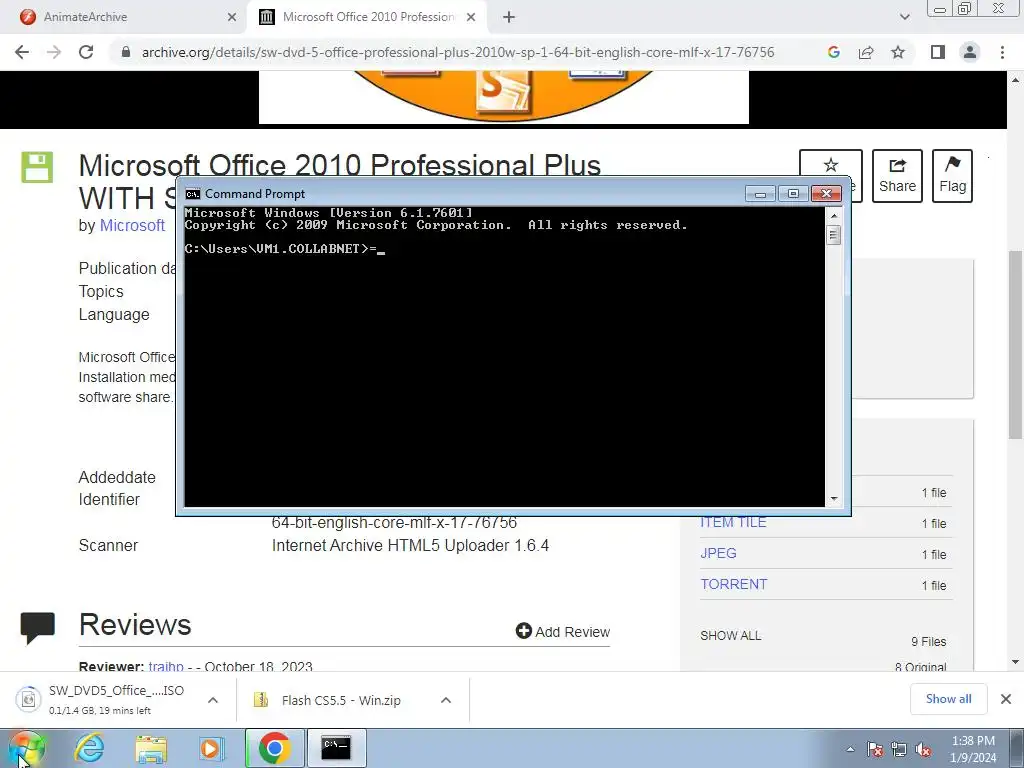1024x768 pixels.
Task: Open Chrome's side panel
Action: (x=938, y=52)
